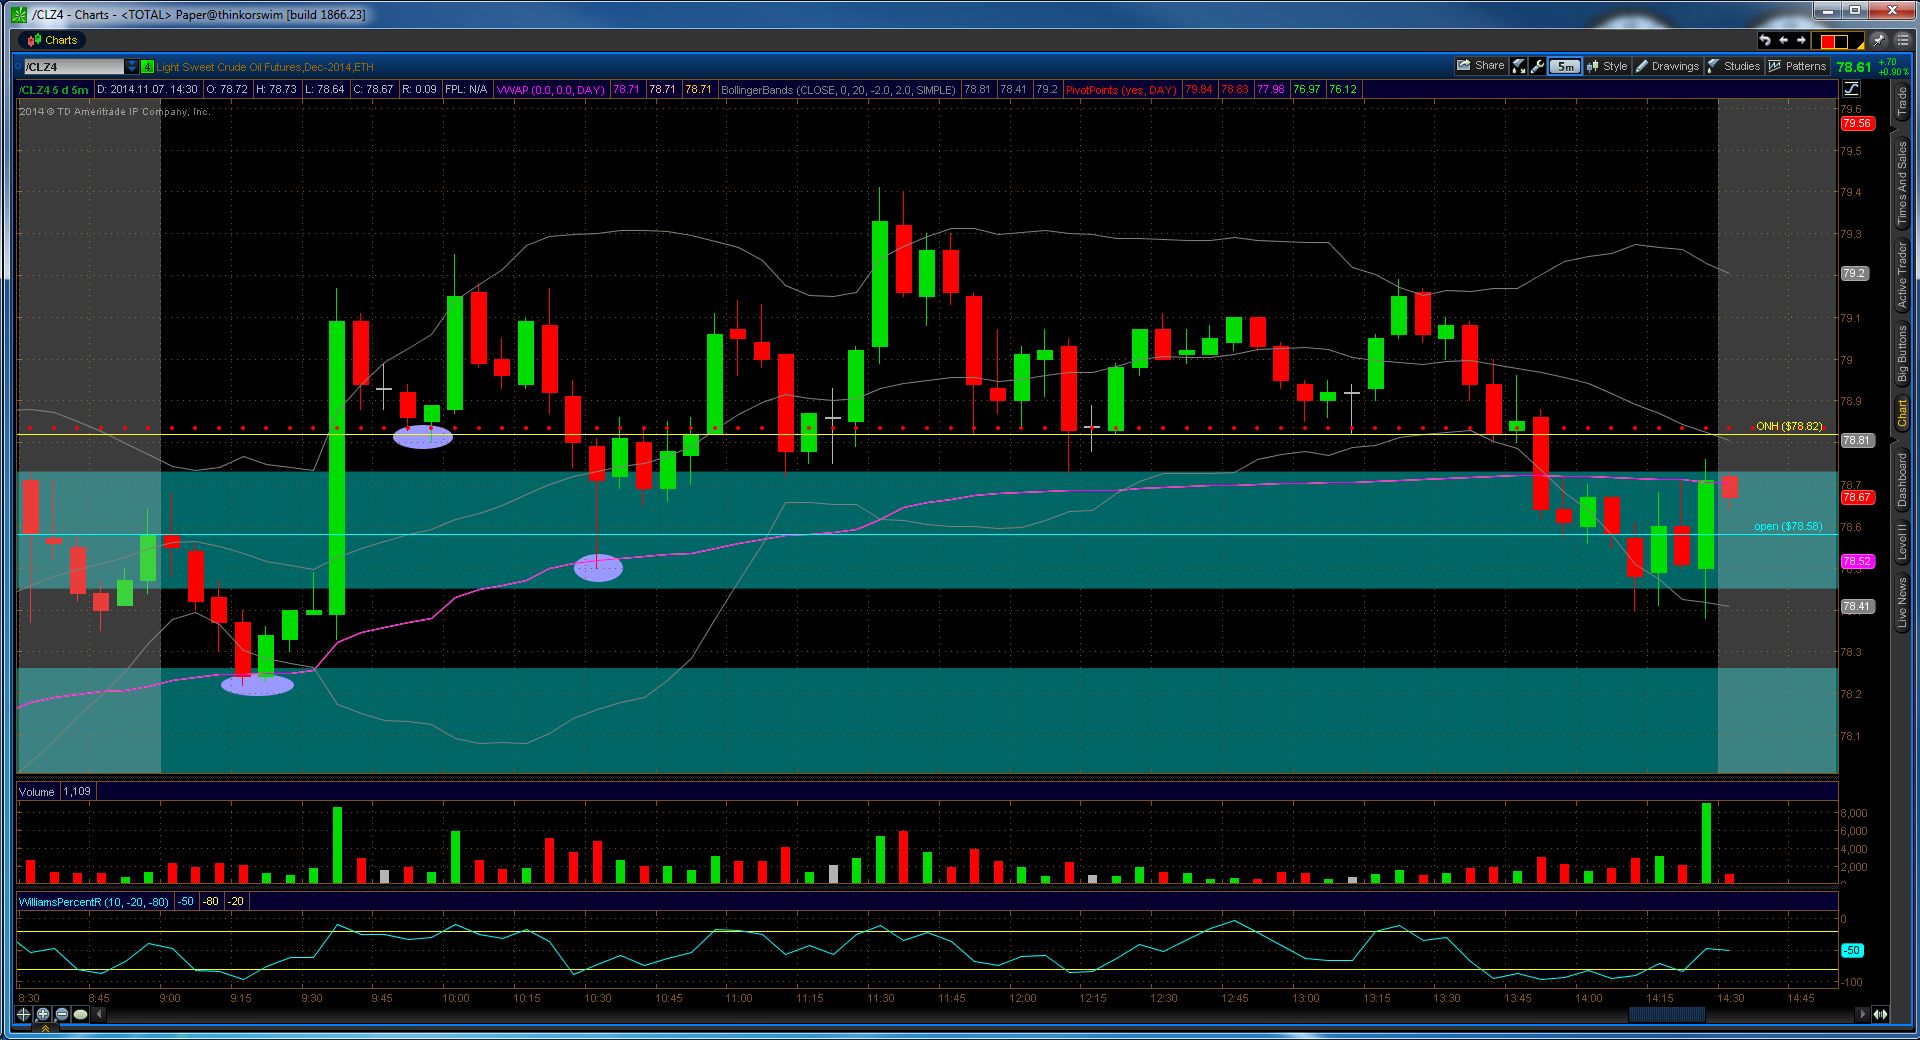Image resolution: width=1920 pixels, height=1040 pixels.
Task: Click the /CLZ4 symbol input field
Action: pos(73,67)
